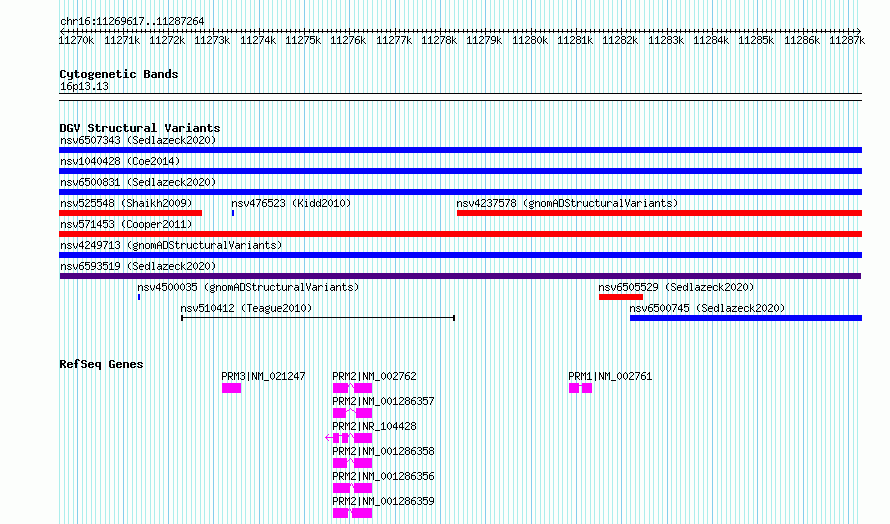Select the nsv4249713 gnomAD blue bar
This screenshot has height=524, width=890.
[460, 255]
